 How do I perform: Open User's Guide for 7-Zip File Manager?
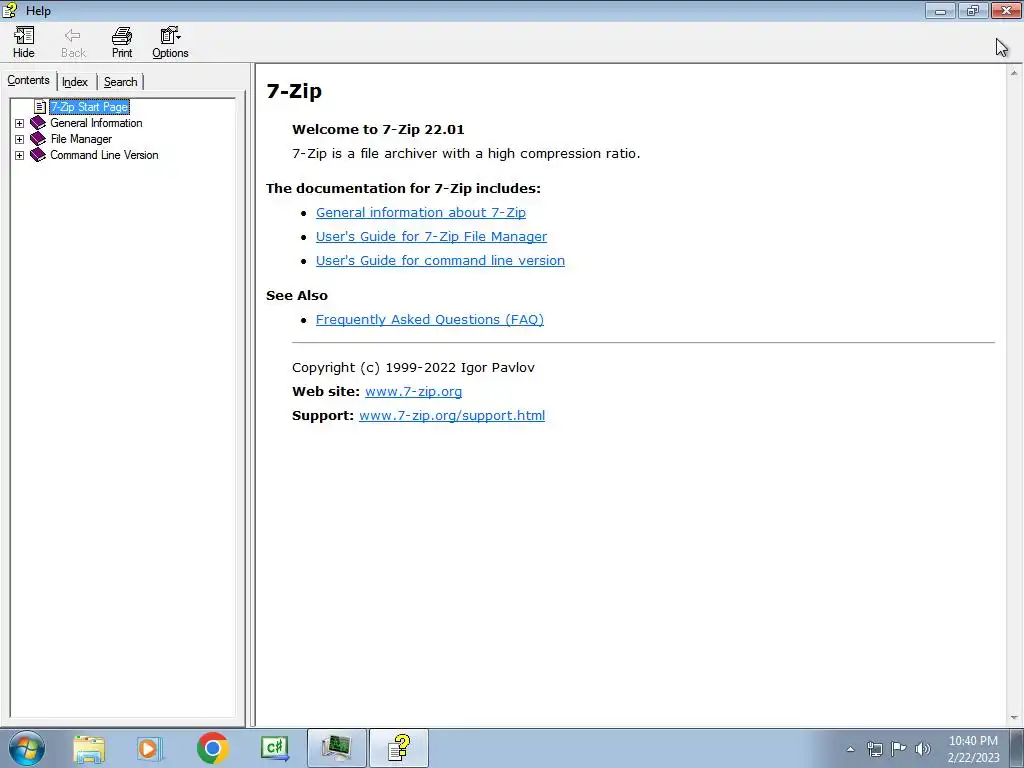point(431,236)
